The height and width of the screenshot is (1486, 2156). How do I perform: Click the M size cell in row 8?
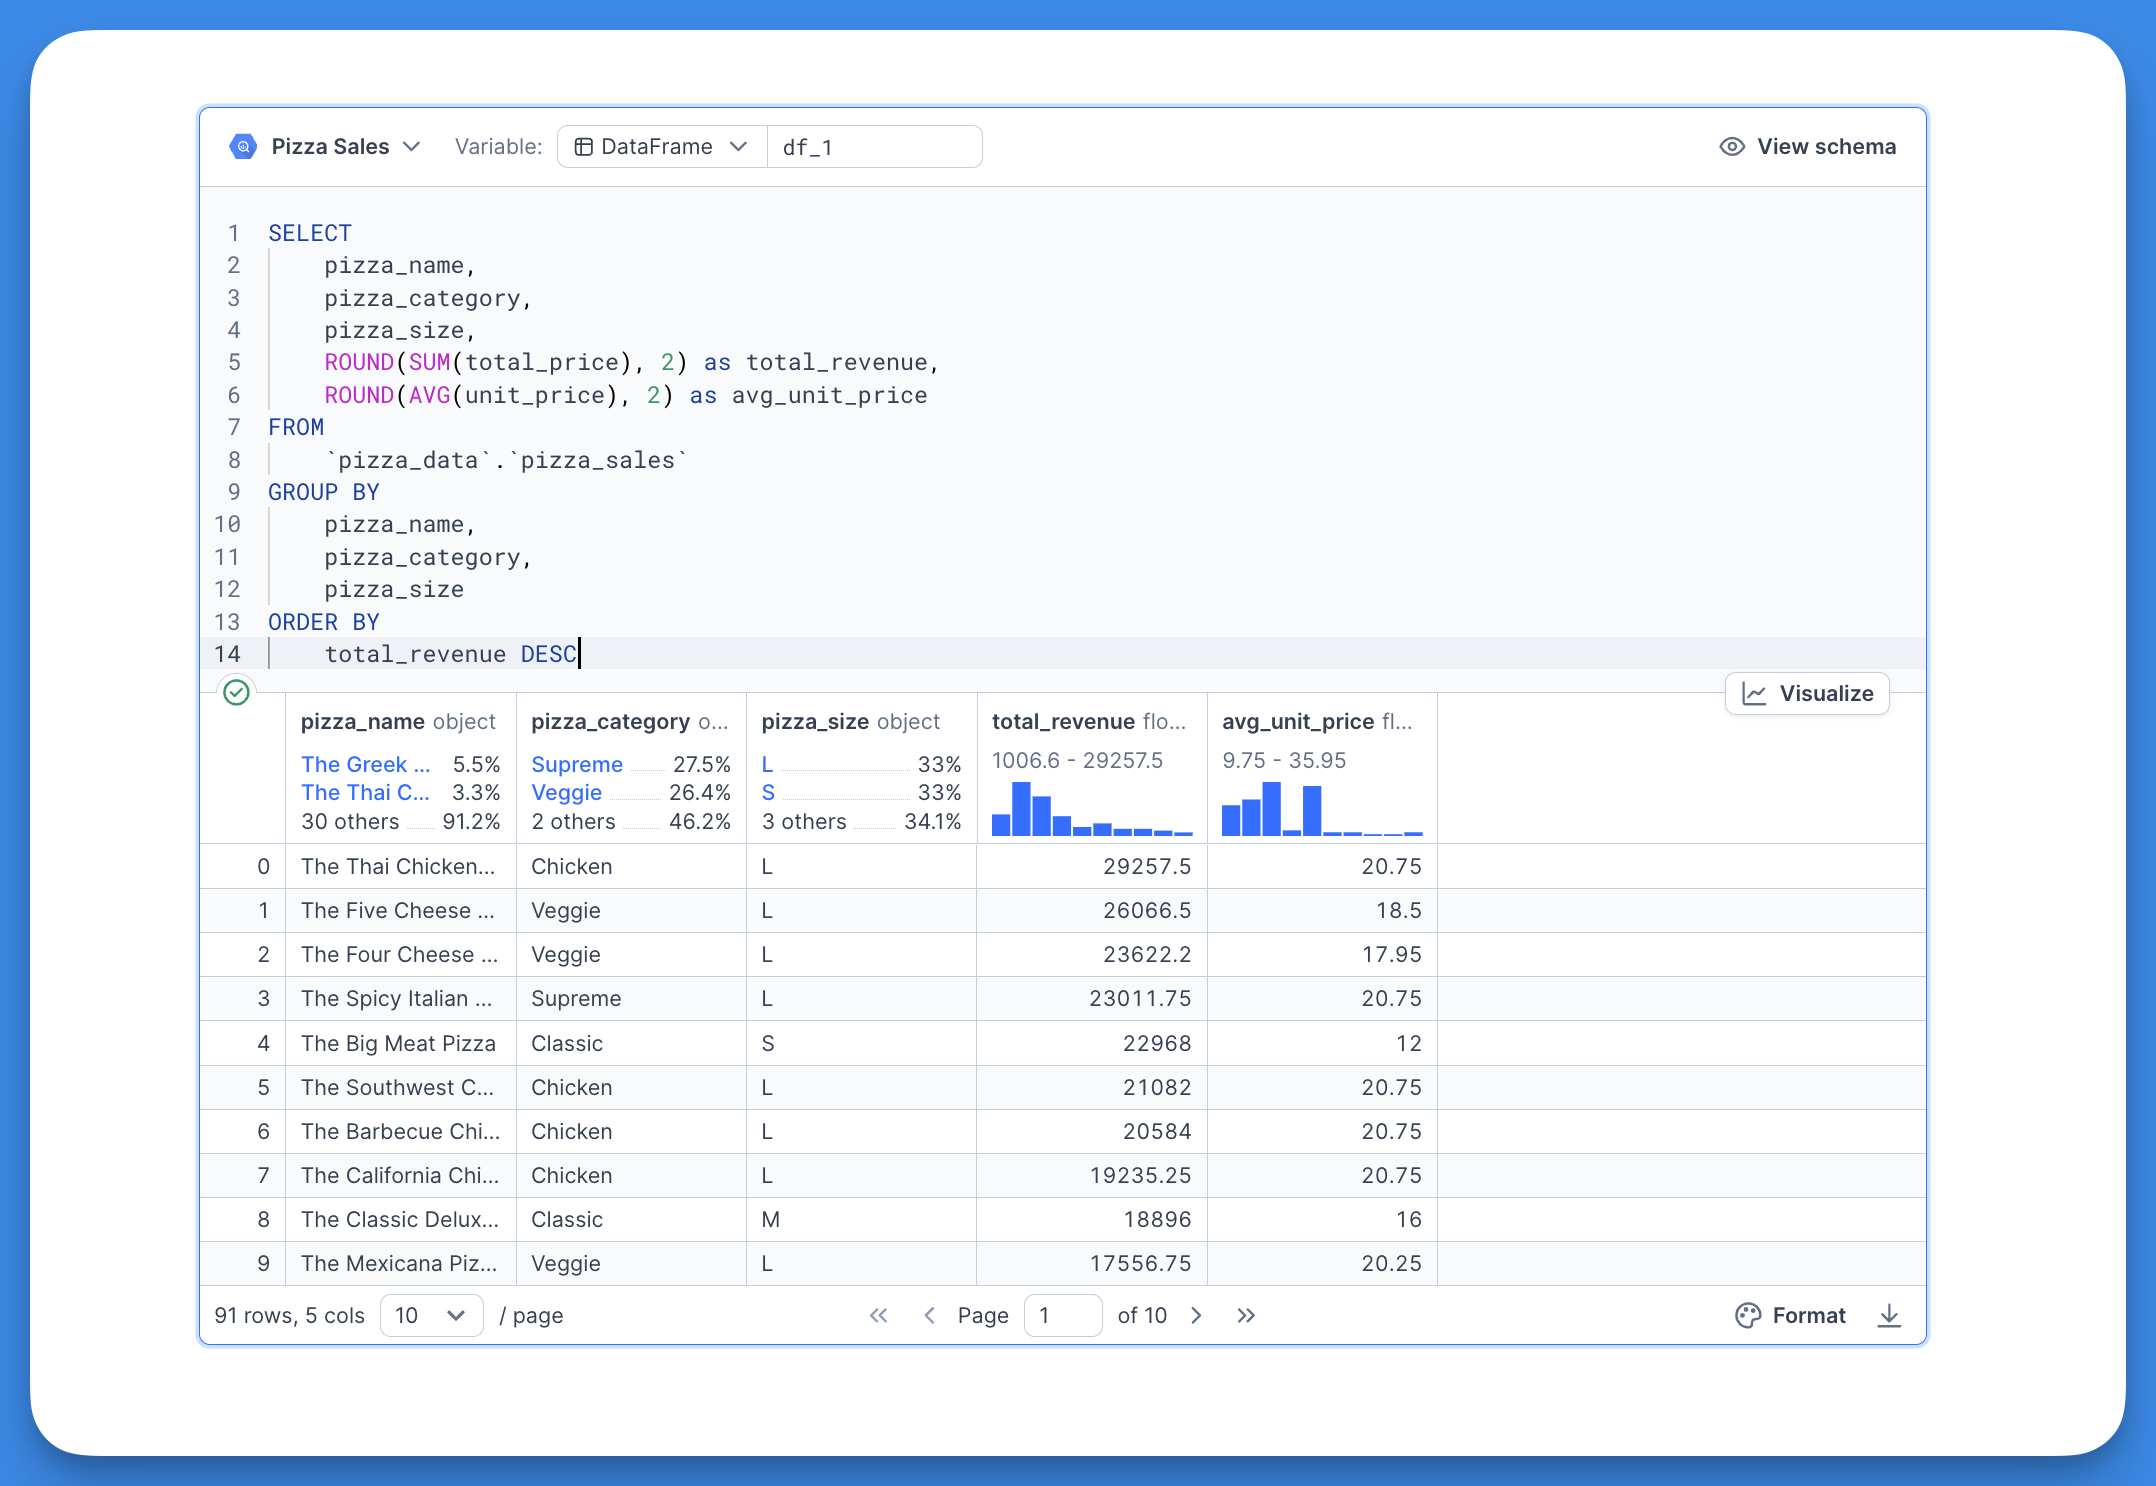[861, 1219]
